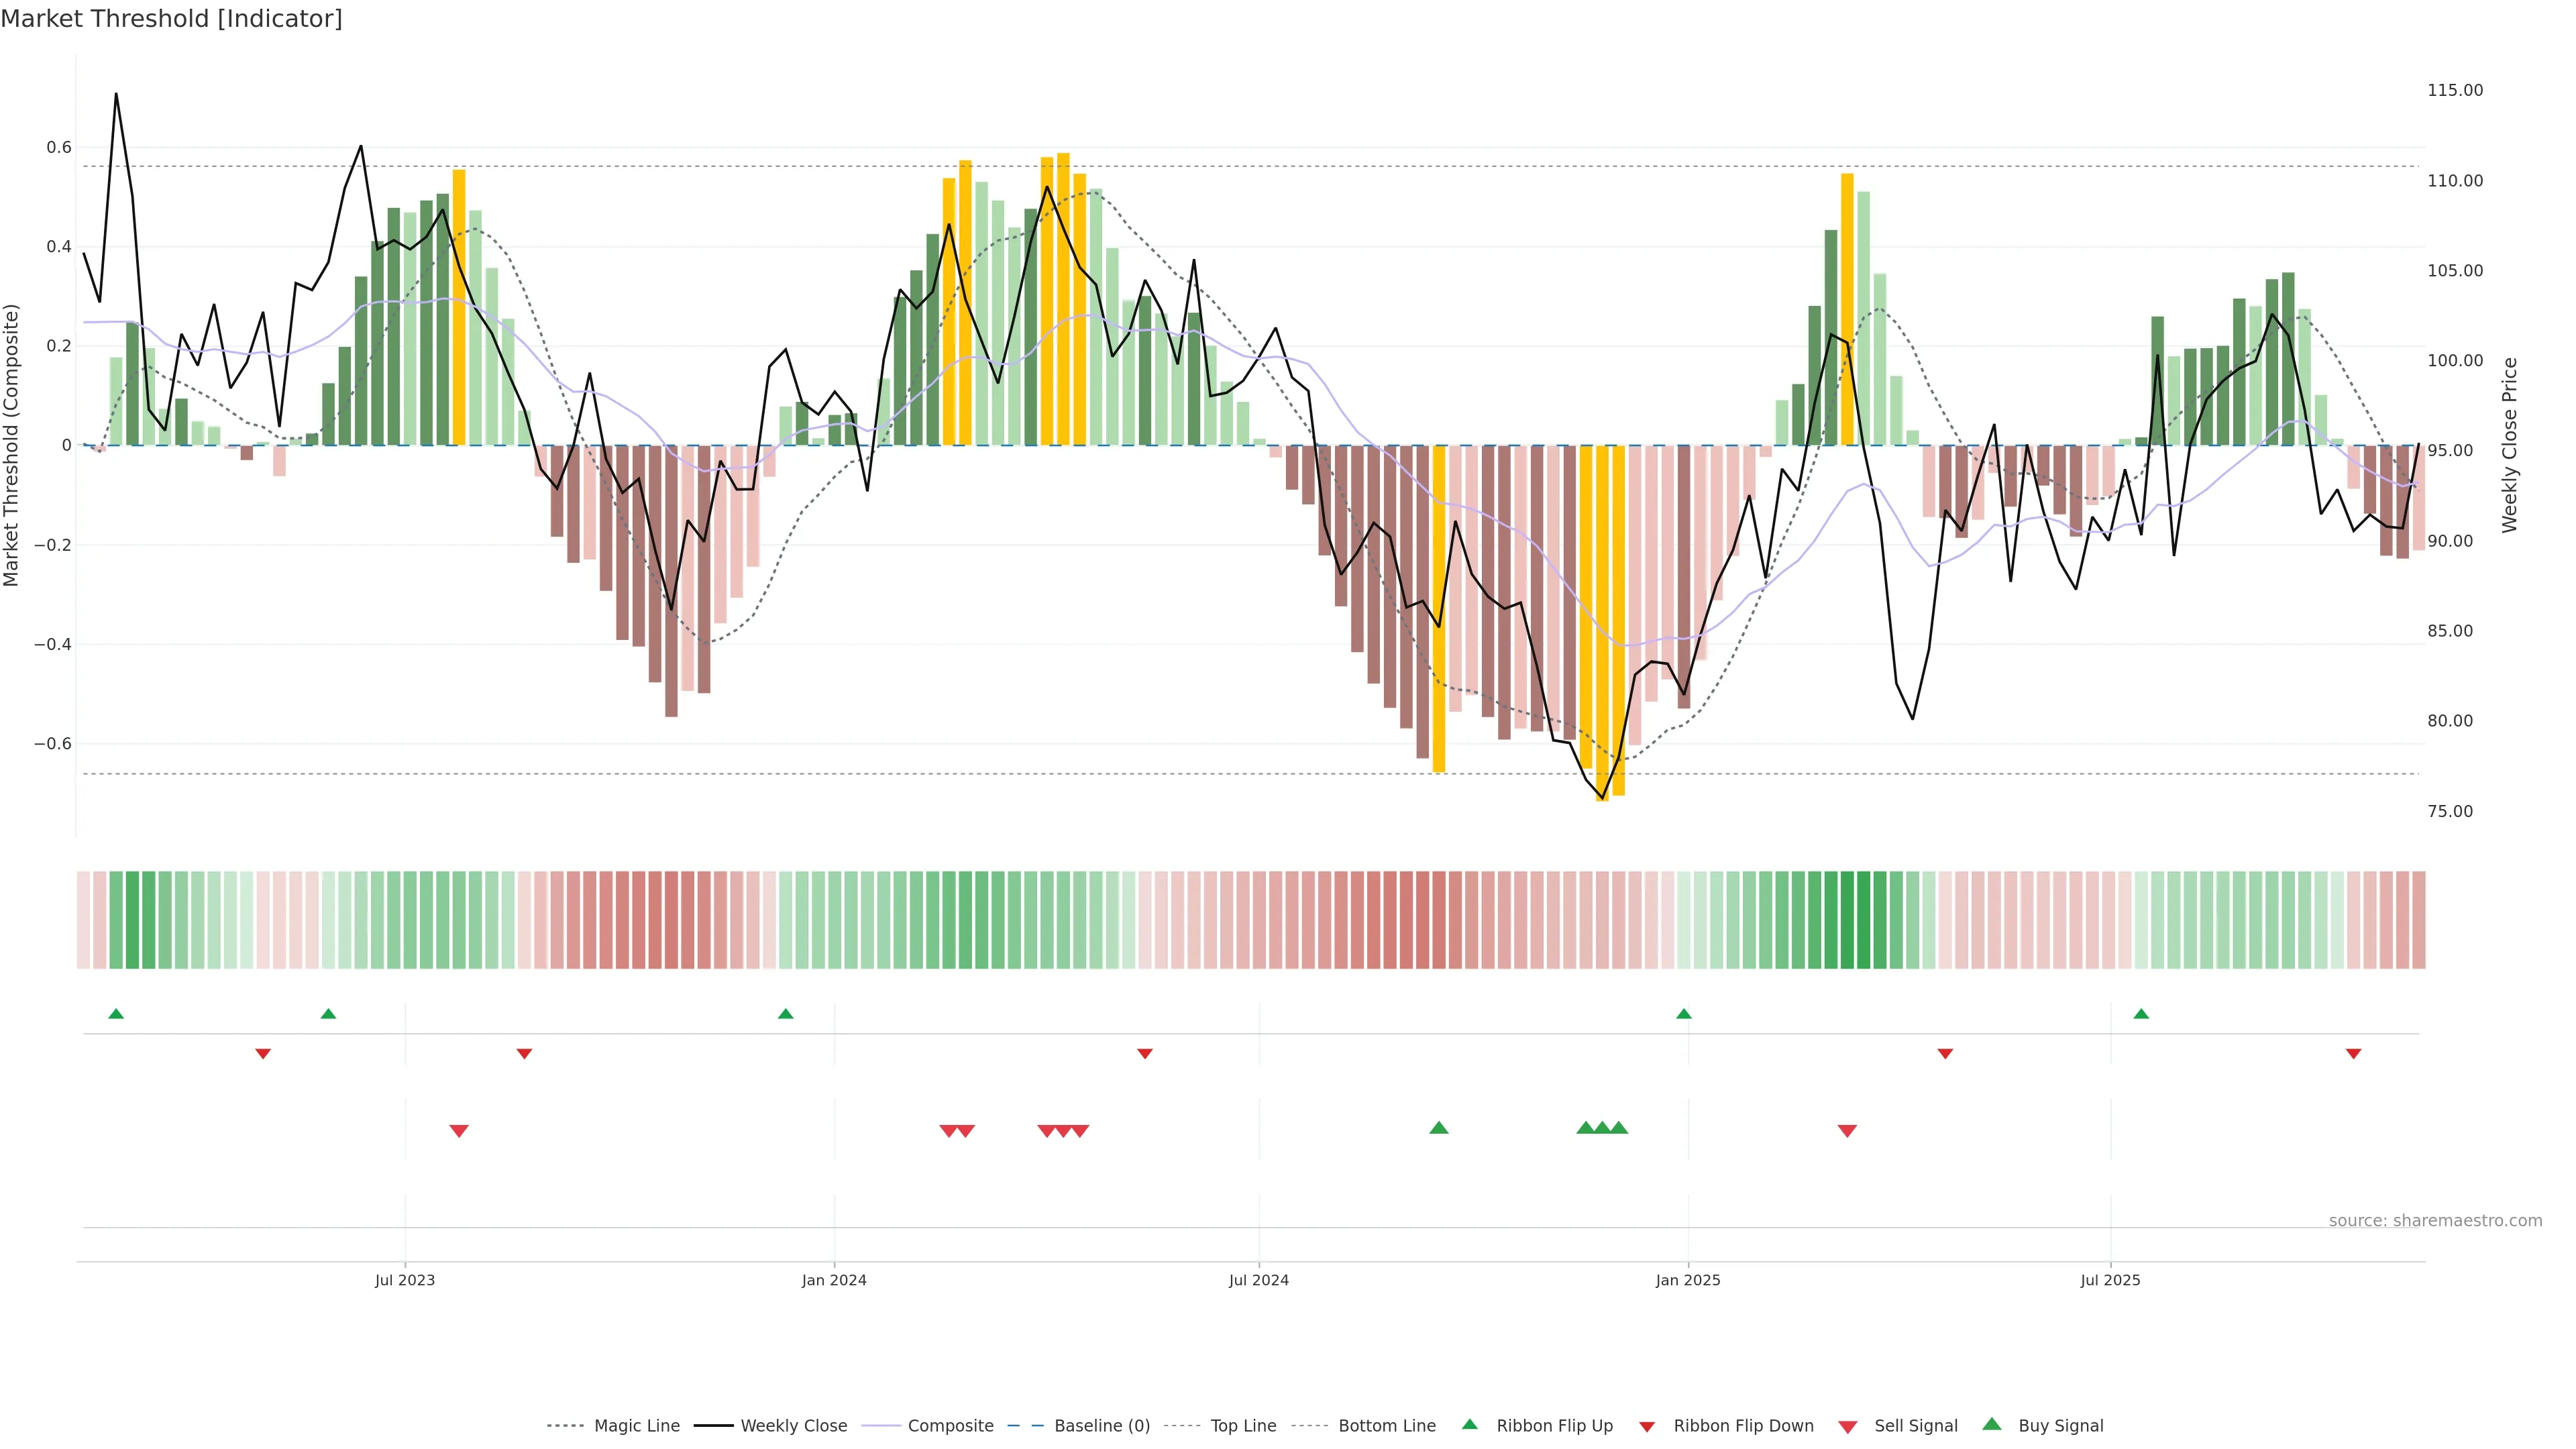Screen dimensions: 2576x1449
Task: Click the Buy Signal legend triangle icon
Action: (1991, 1424)
